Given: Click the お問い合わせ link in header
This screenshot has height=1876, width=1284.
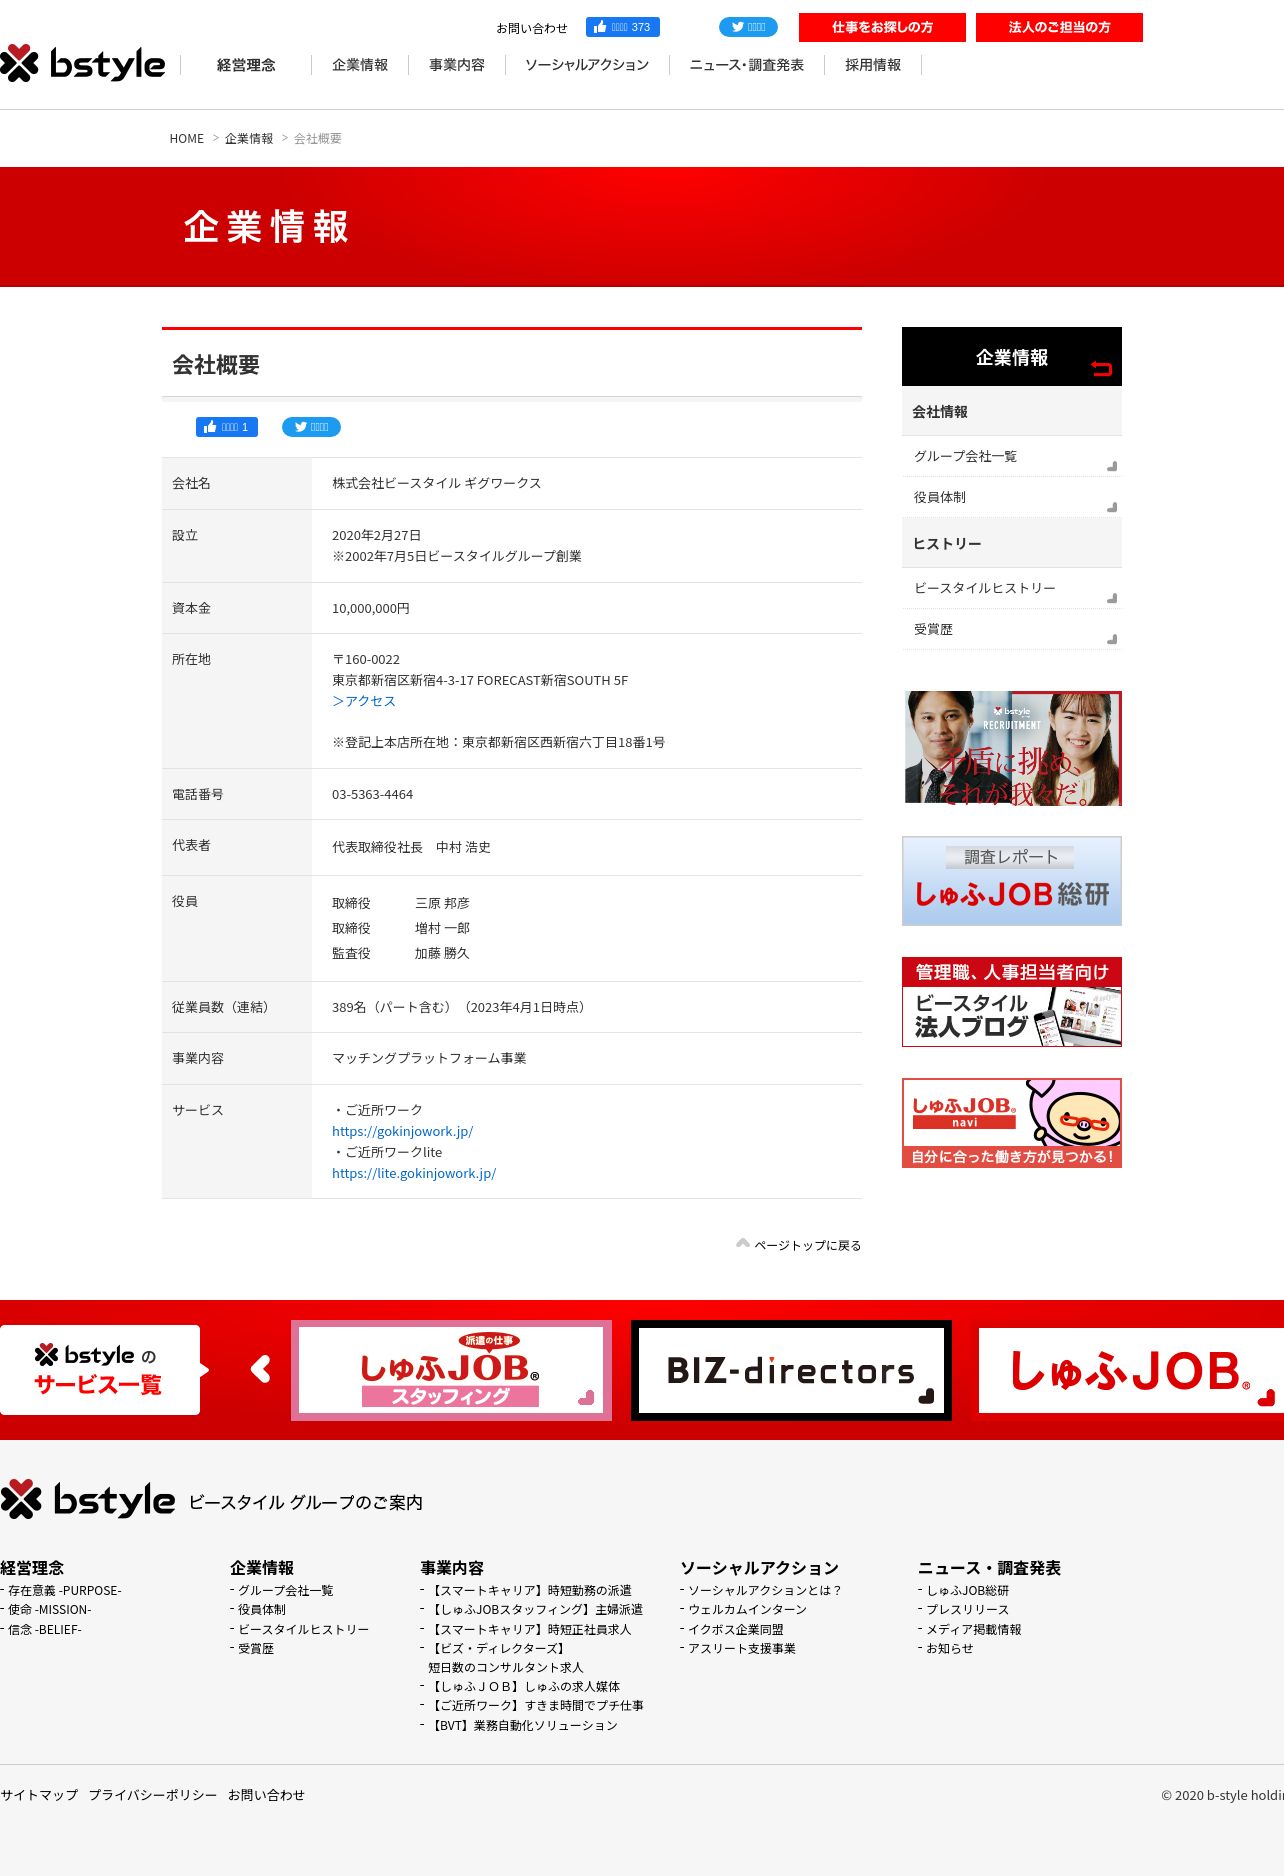Looking at the screenshot, I should pos(532,28).
